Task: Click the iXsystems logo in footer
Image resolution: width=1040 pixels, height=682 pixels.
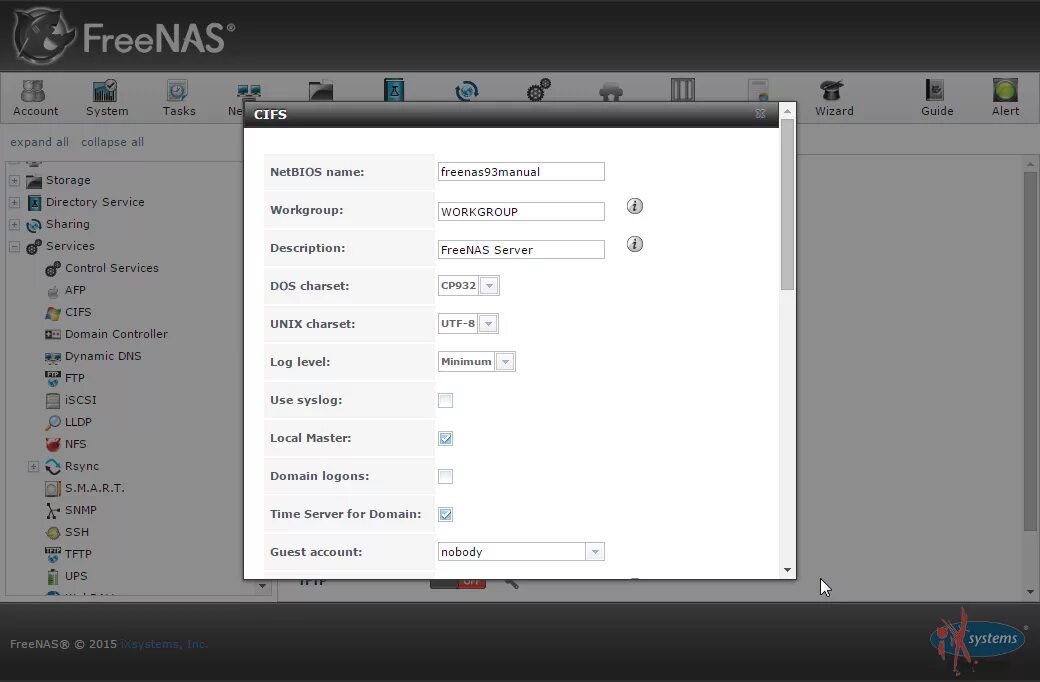Action: pos(978,640)
